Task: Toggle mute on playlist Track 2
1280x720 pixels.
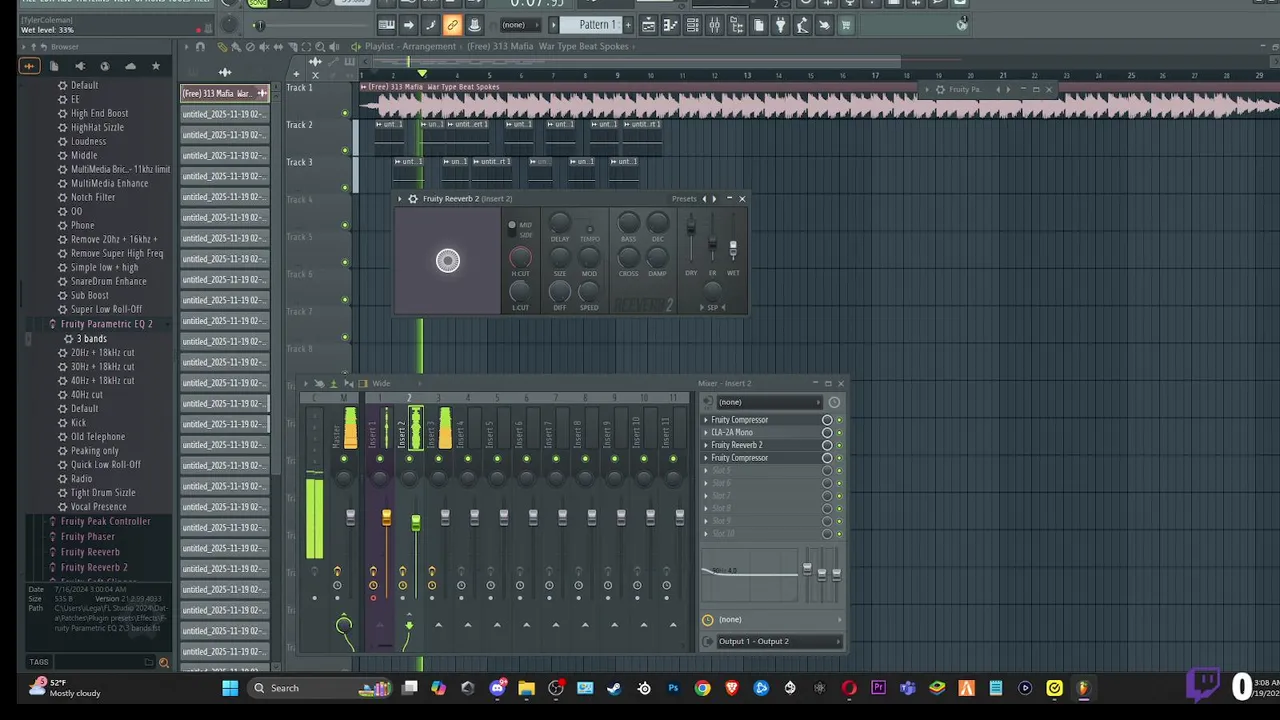Action: point(345,150)
